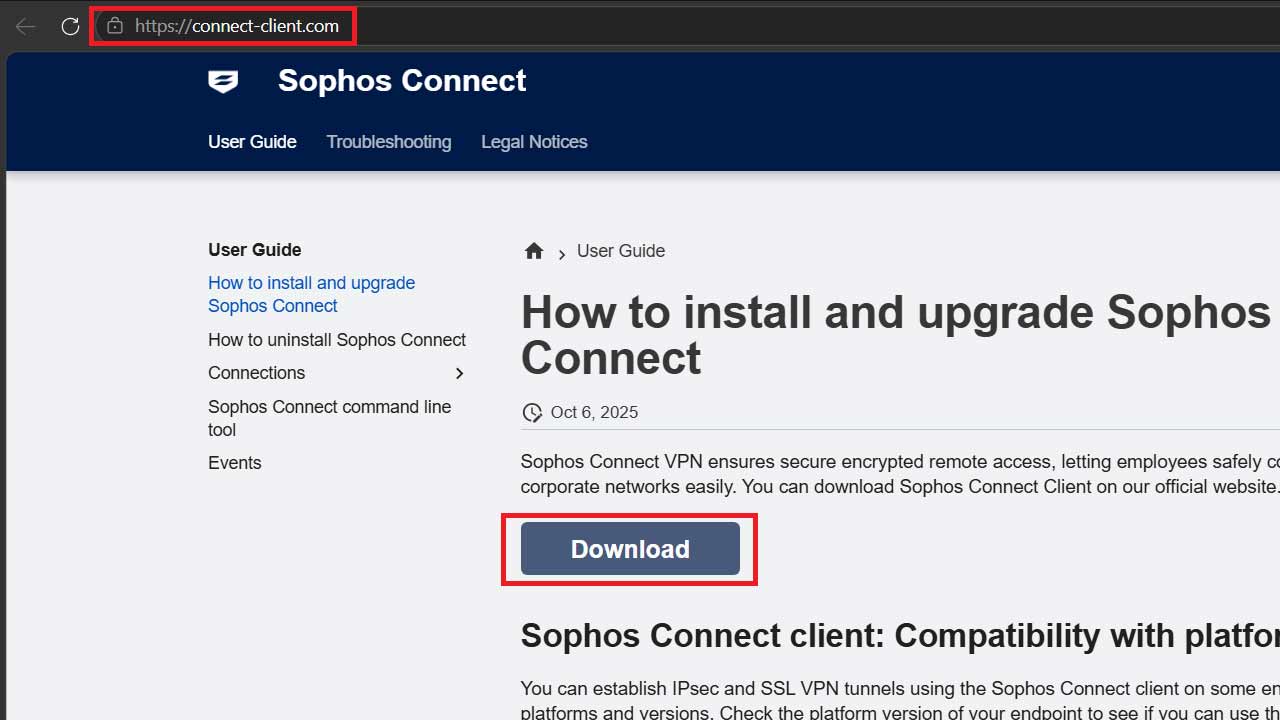Open the Troubleshooting tab
The image size is (1280, 720).
point(389,142)
